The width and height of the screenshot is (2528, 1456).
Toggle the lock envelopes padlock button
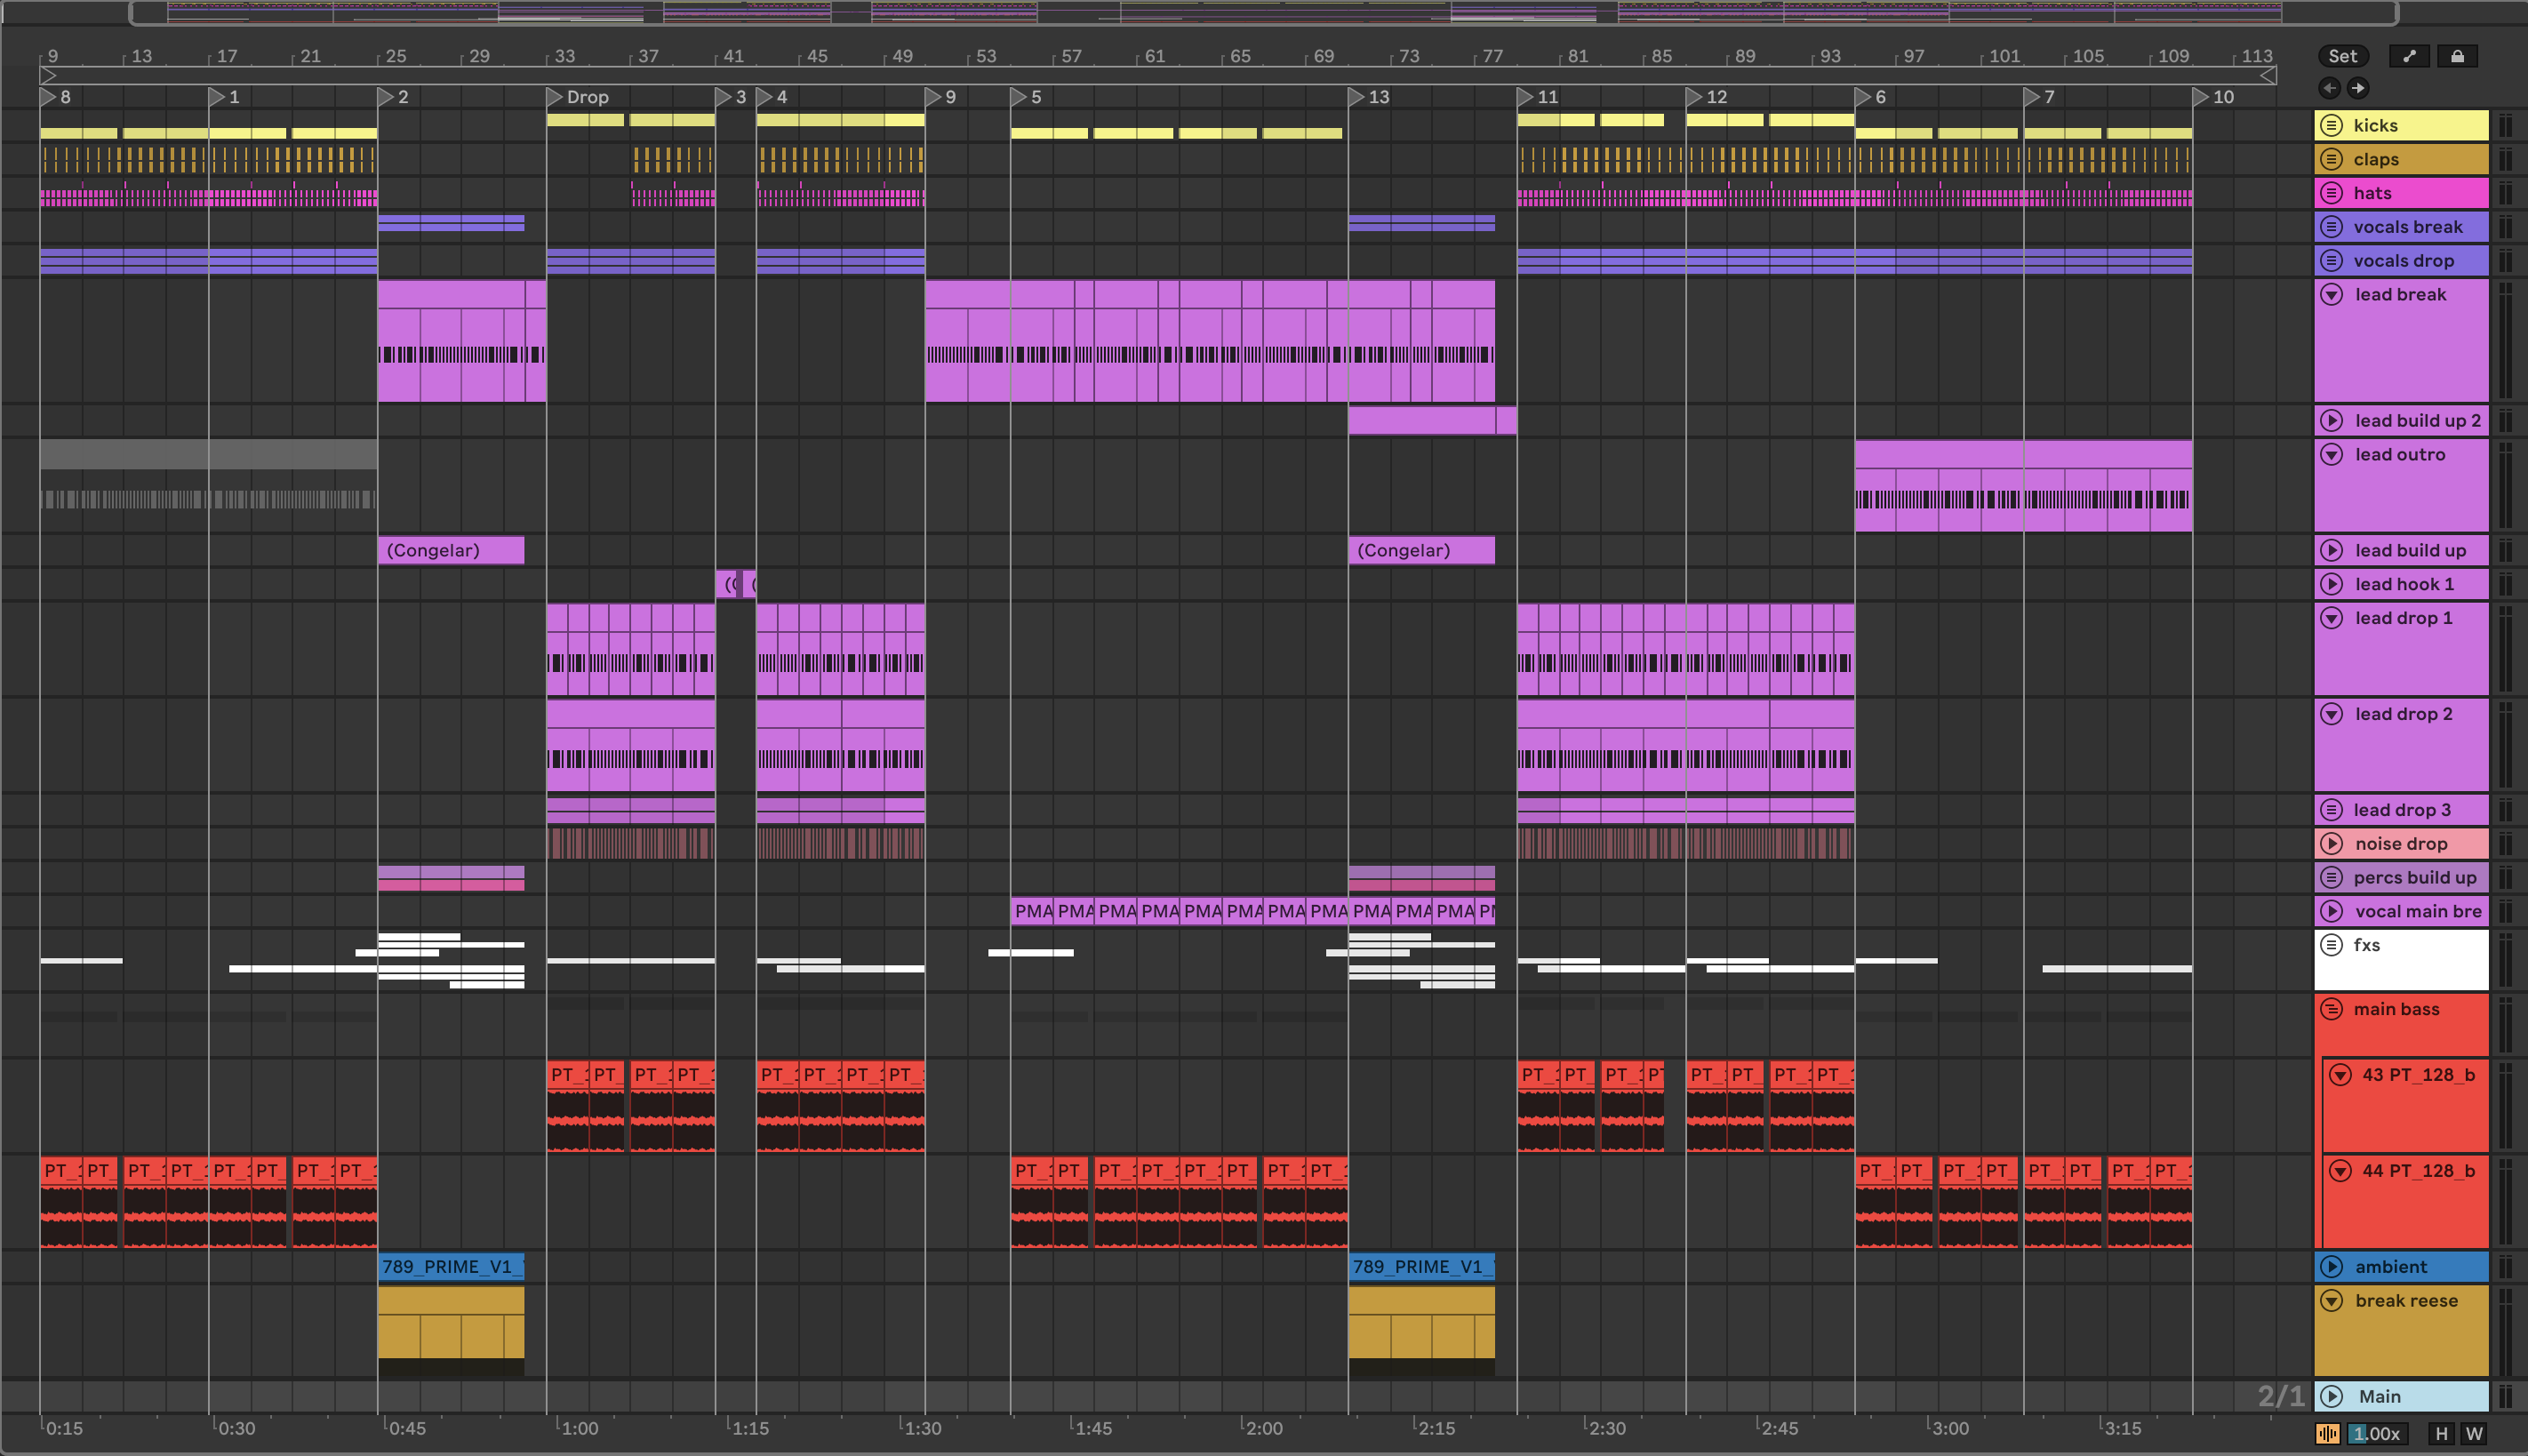pos(2457,56)
